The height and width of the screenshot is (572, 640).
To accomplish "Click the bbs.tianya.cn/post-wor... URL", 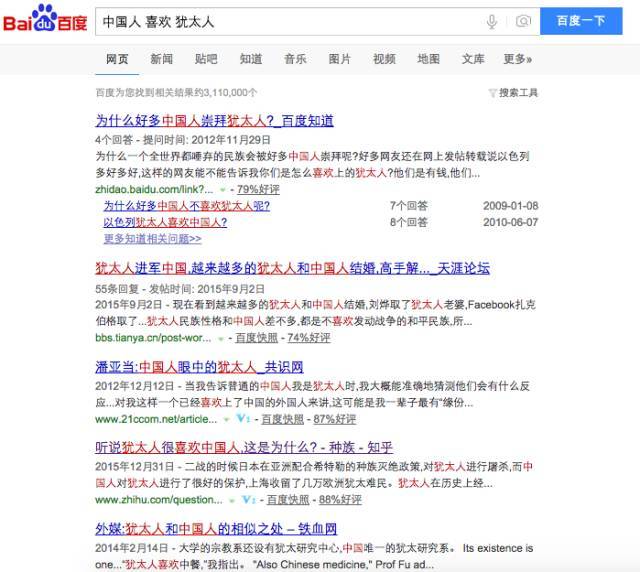I will (x=153, y=338).
